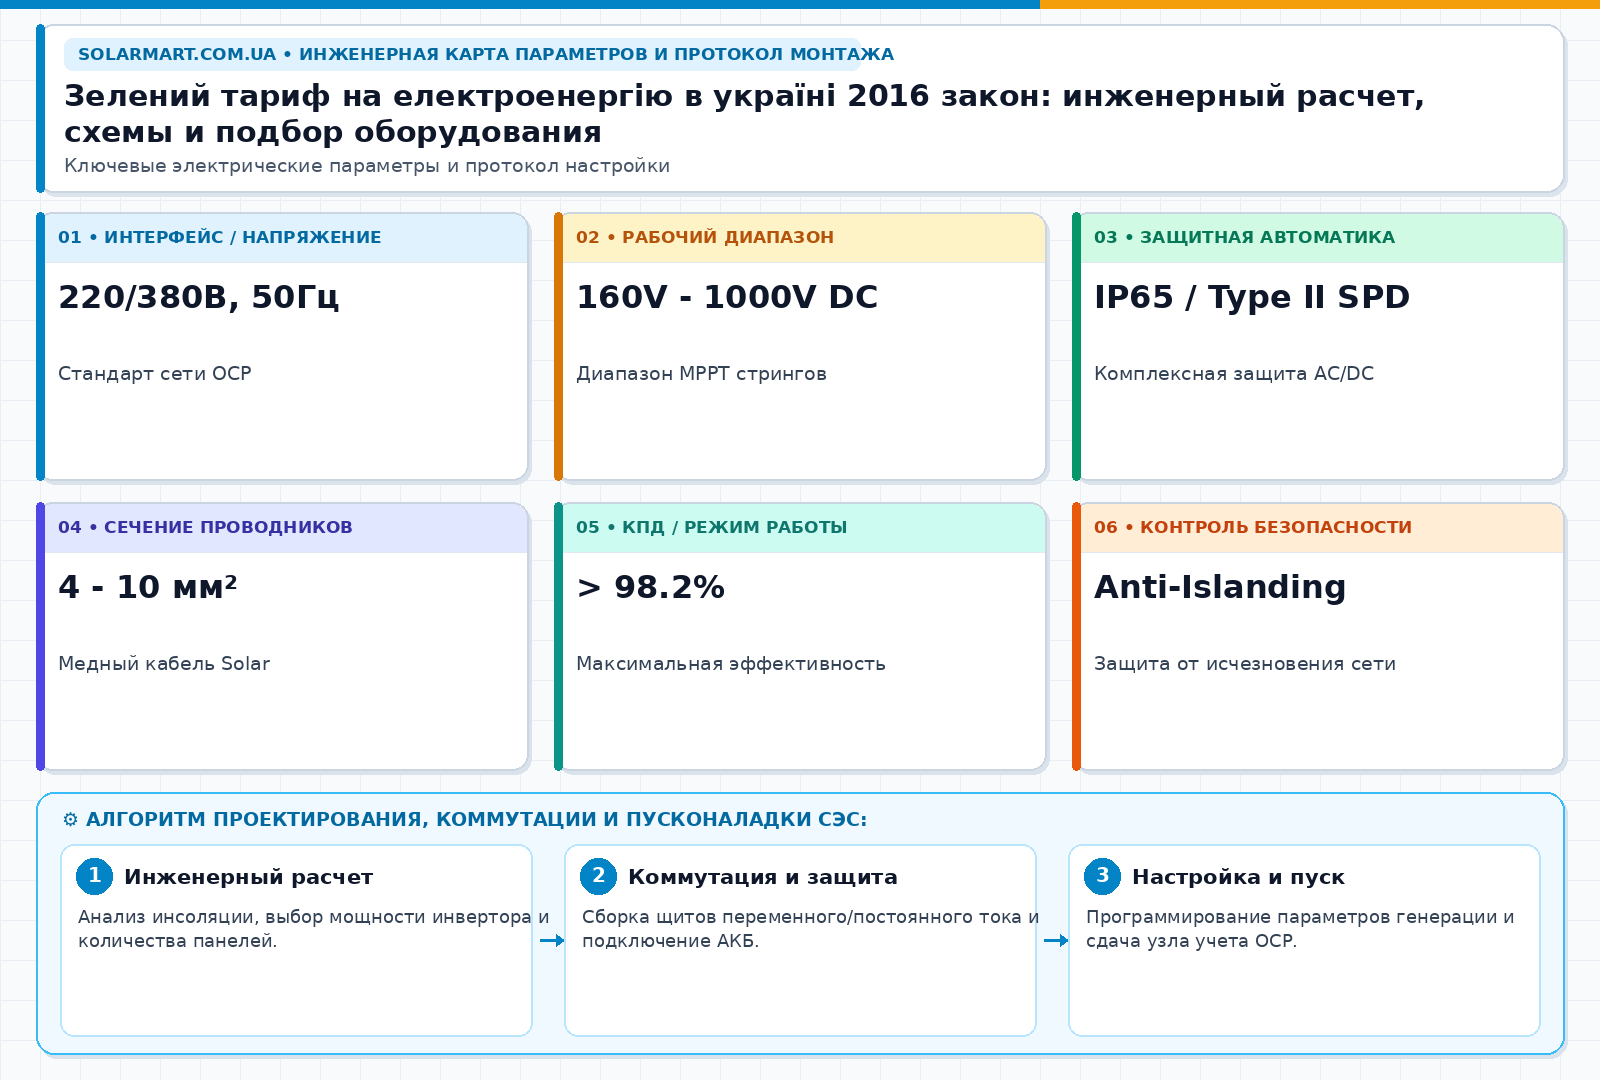Click description Сборка щитов переменного/постоянного тока
The height and width of the screenshot is (1080, 1600).
811,929
